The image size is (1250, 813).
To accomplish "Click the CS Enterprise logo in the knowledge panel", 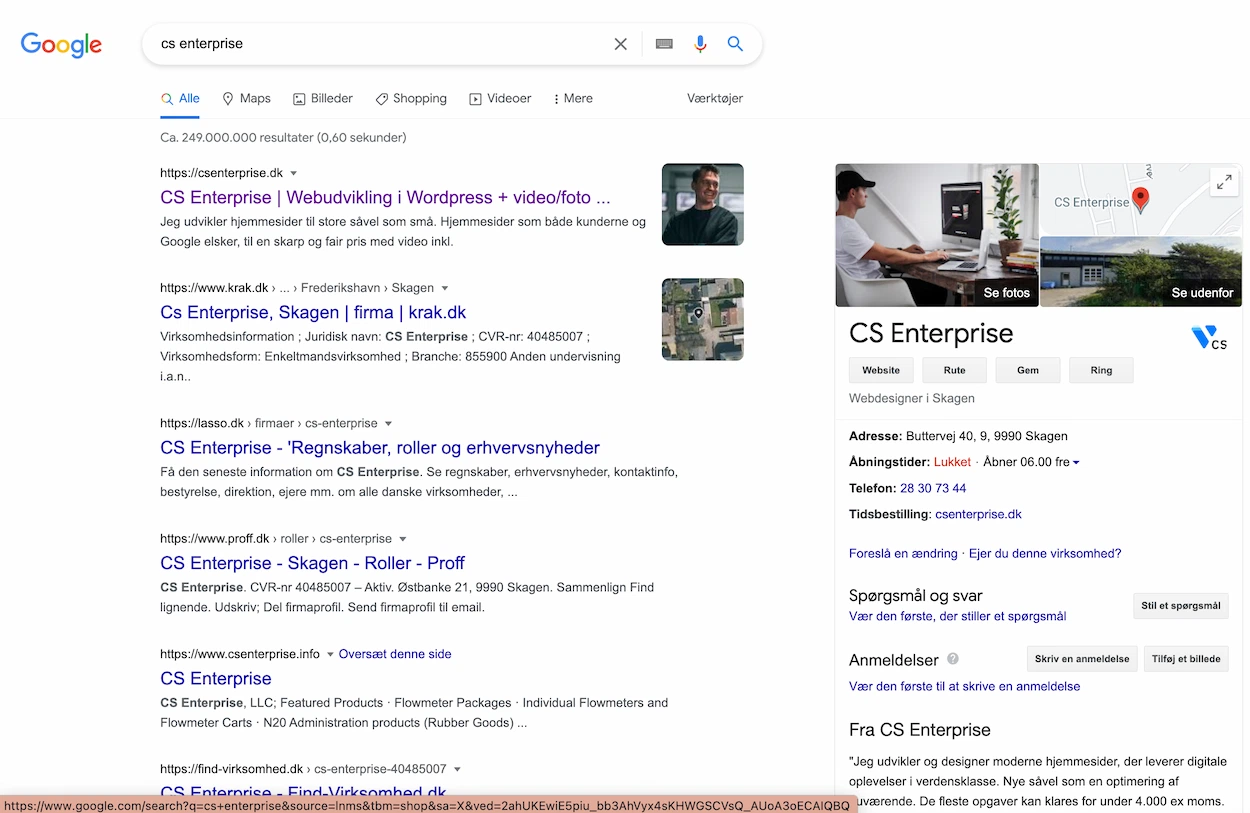I will (x=1210, y=338).
